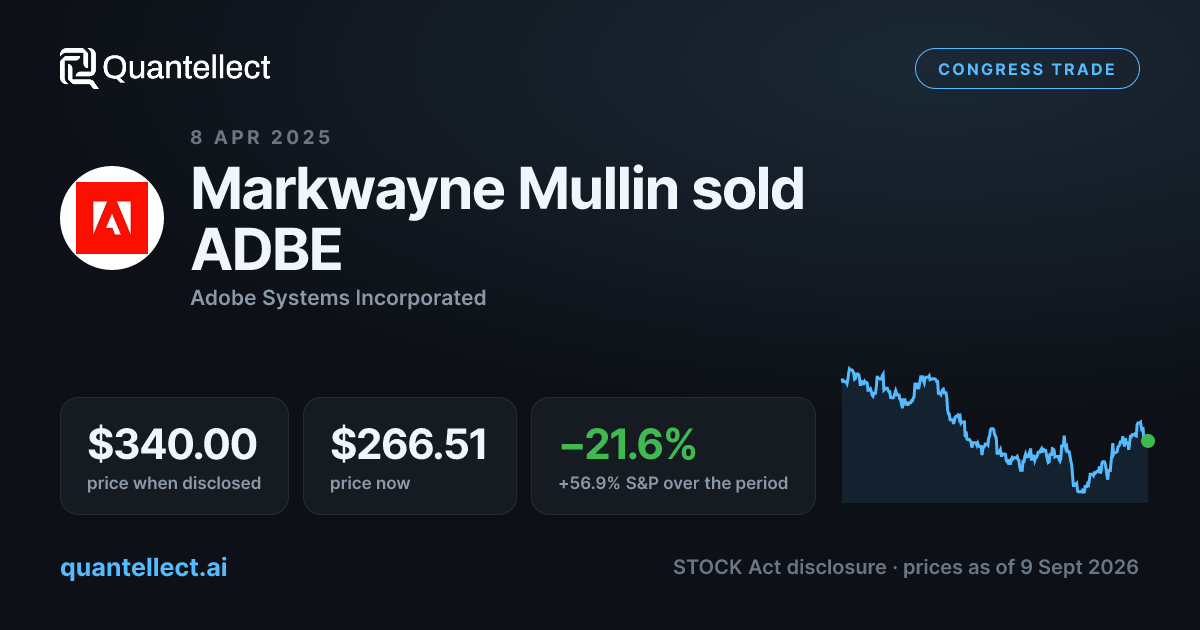Click the Quantellect logo icon
Viewport: 1200px width, 630px height.
point(79,68)
